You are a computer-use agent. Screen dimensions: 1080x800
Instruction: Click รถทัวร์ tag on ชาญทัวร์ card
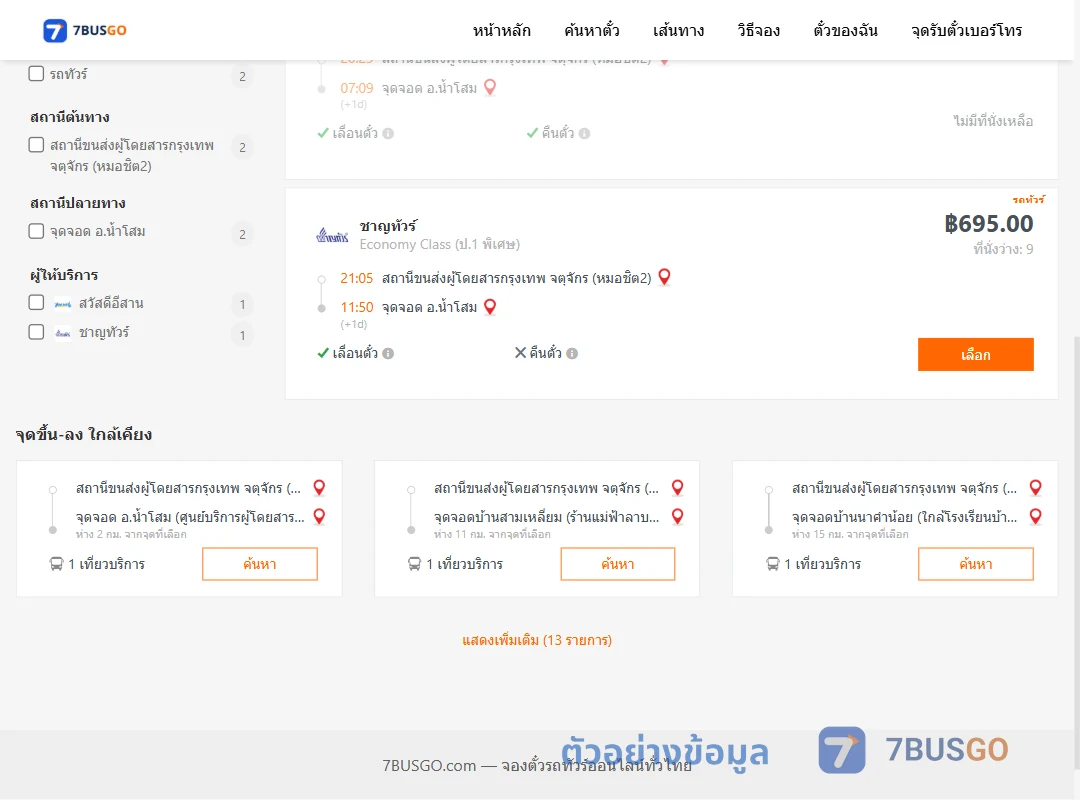click(x=1028, y=200)
